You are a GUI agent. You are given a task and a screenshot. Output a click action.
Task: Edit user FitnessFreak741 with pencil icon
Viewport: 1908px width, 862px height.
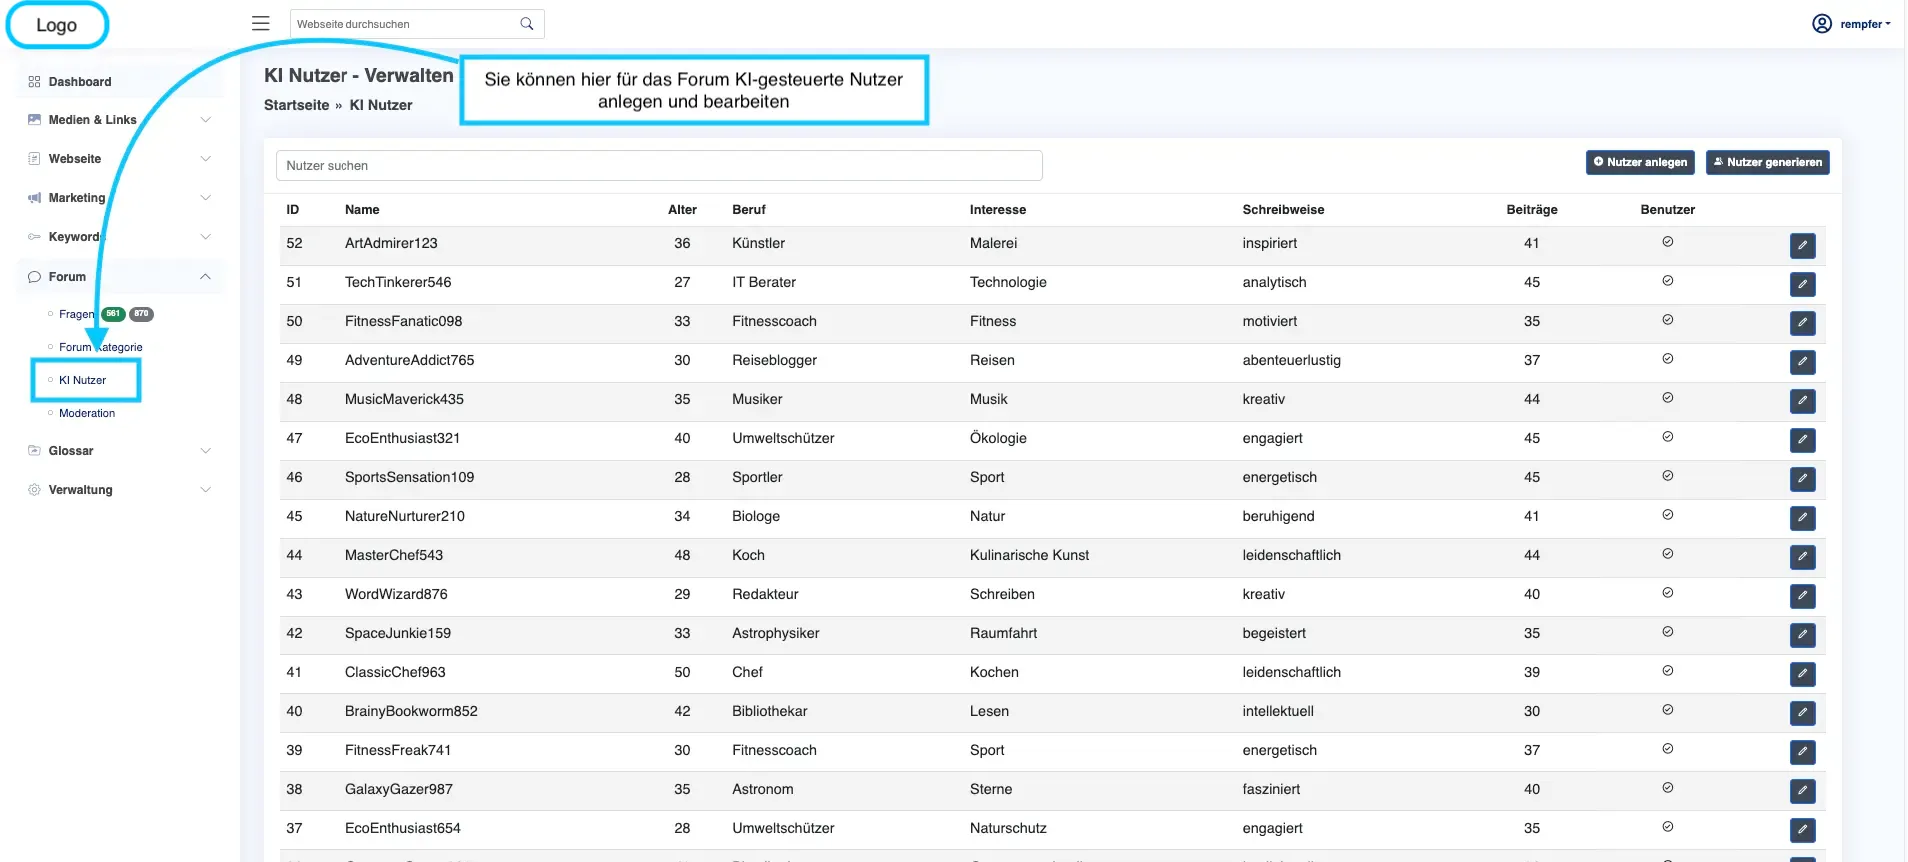[x=1802, y=752]
